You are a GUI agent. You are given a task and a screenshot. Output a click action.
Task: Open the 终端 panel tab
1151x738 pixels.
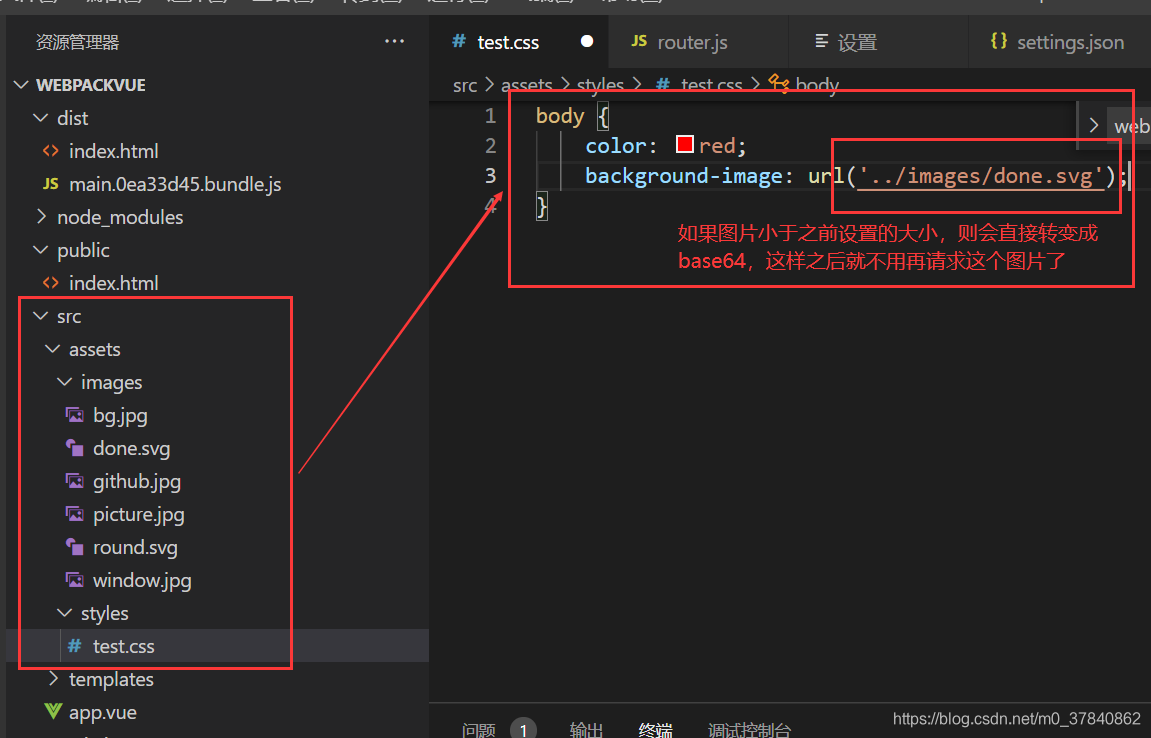pos(656,730)
